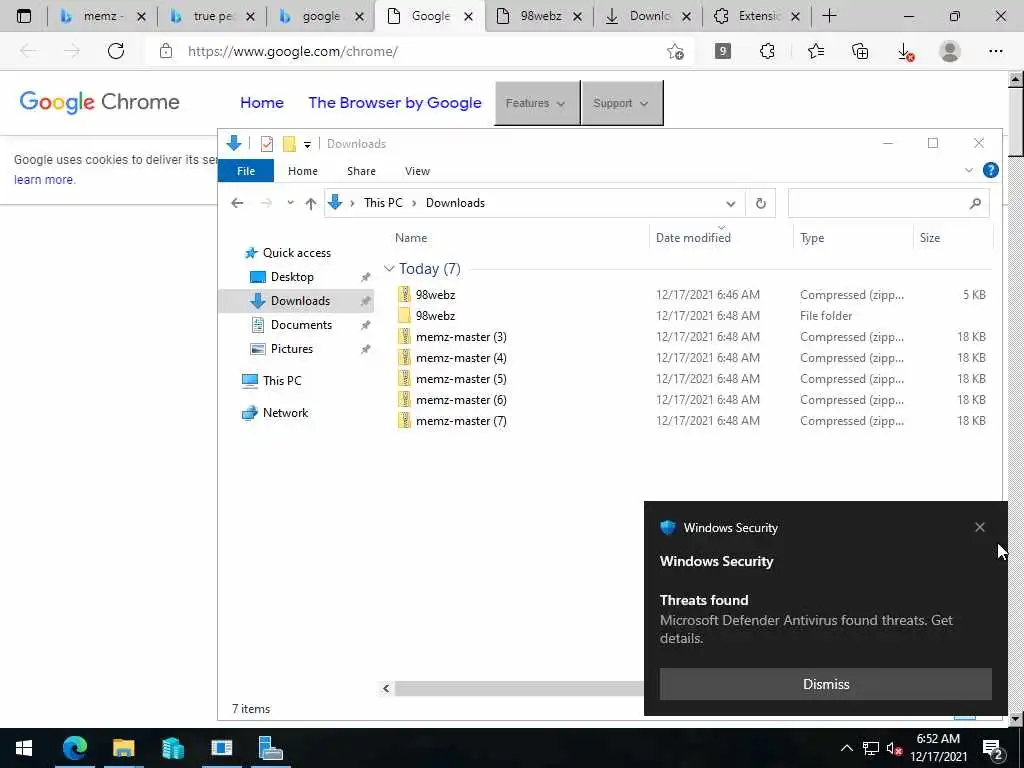Viewport: 1024px width, 768px height.
Task: Add page to favorites star icon
Action: click(675, 51)
